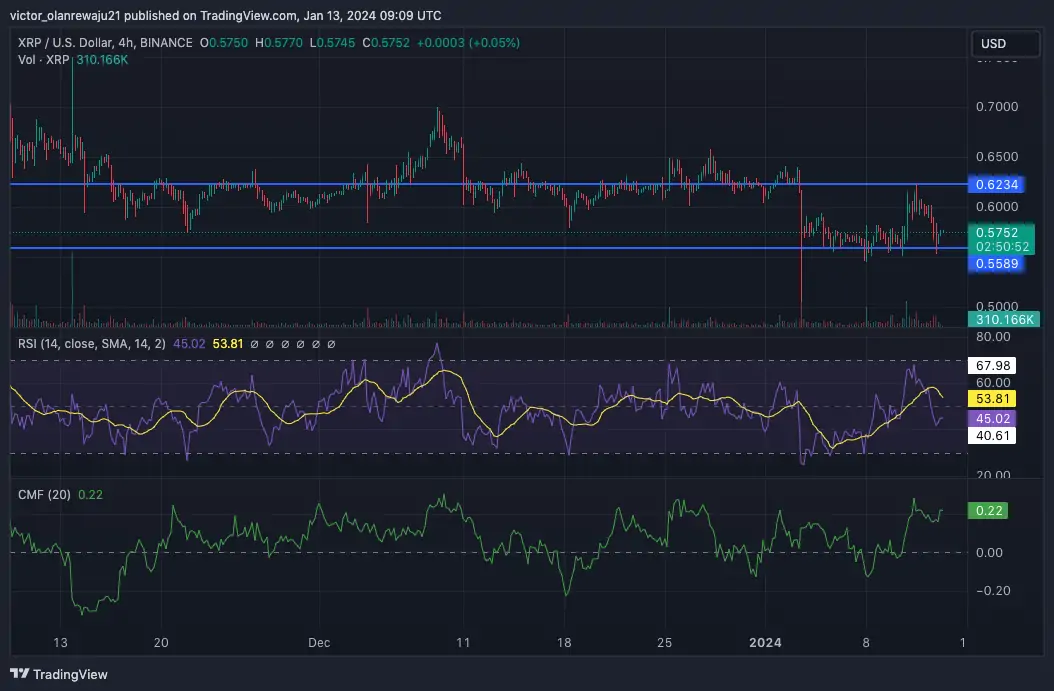Image resolution: width=1054 pixels, height=691 pixels.
Task: Click the 53.81 RSI SMA value in legend
Action: [x=228, y=344]
